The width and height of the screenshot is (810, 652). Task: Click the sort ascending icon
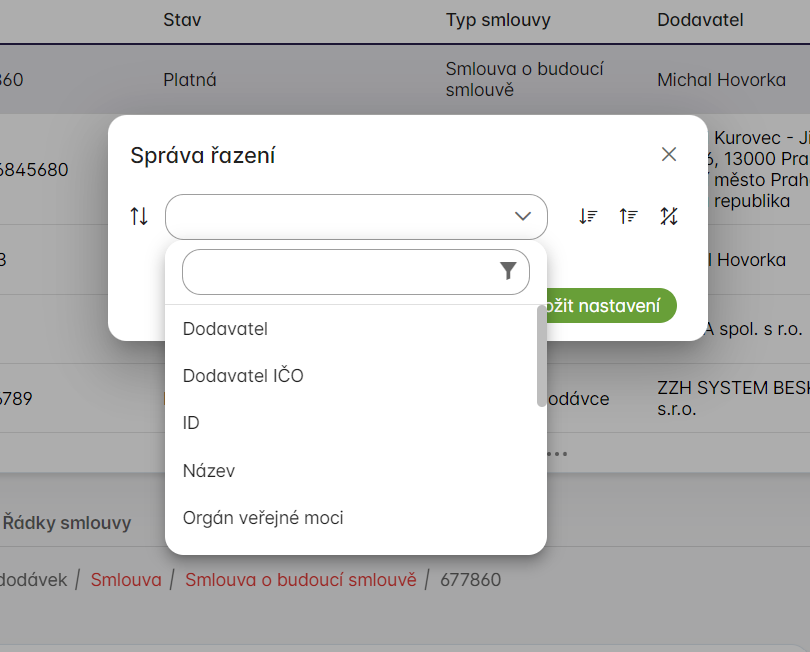point(628,216)
